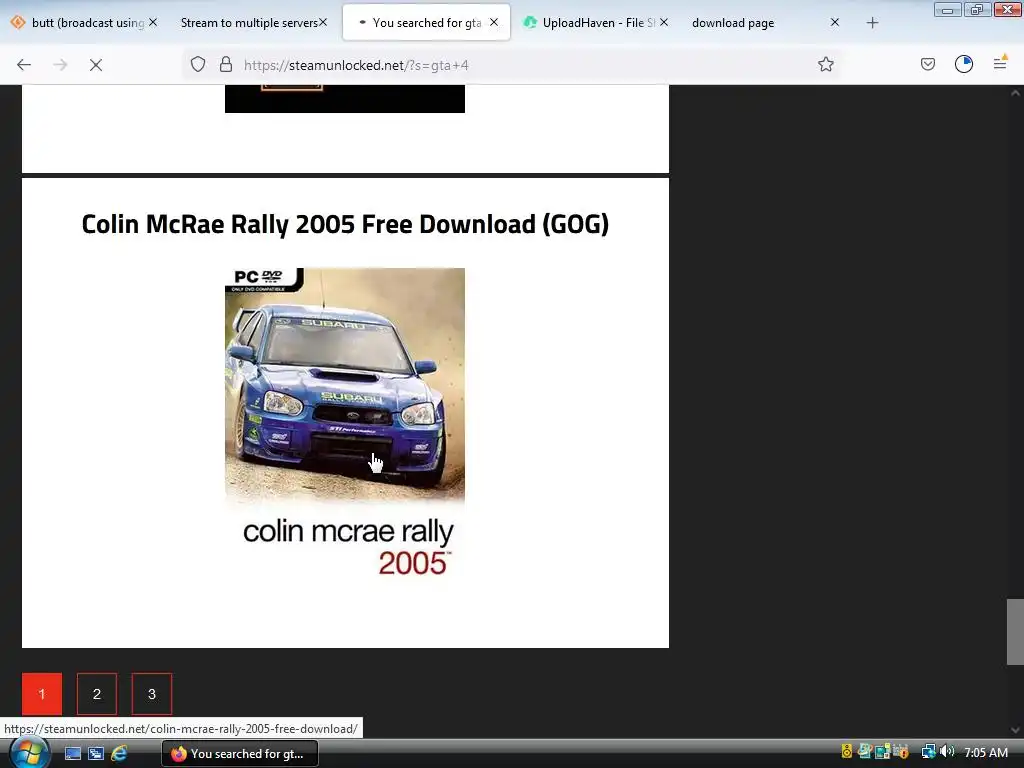Viewport: 1024px width, 768px height.
Task: Select page 1 of search results
Action: (x=42, y=694)
